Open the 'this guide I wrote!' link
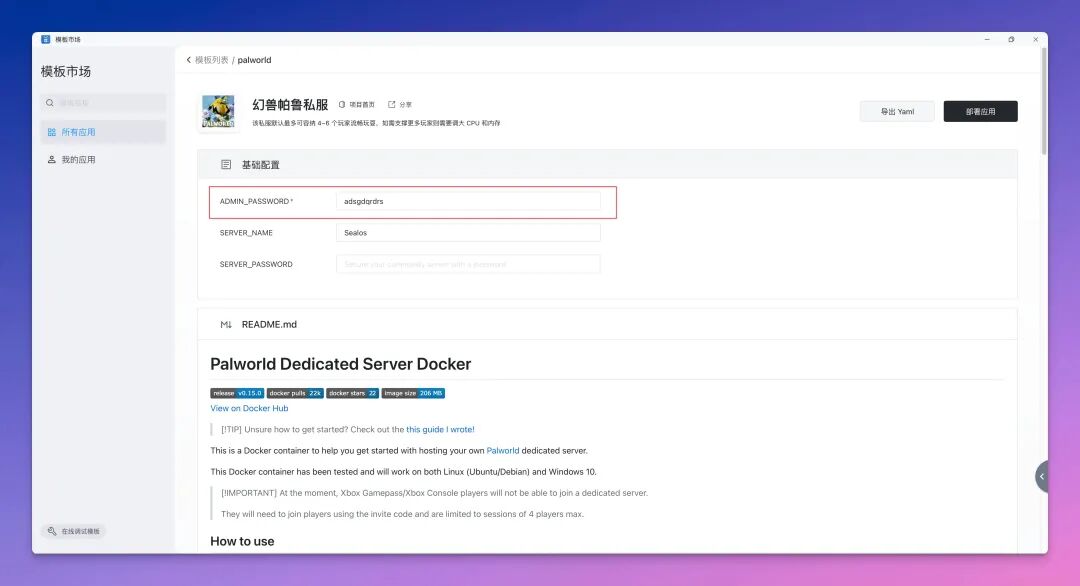The width and height of the screenshot is (1080, 586). [x=440, y=429]
